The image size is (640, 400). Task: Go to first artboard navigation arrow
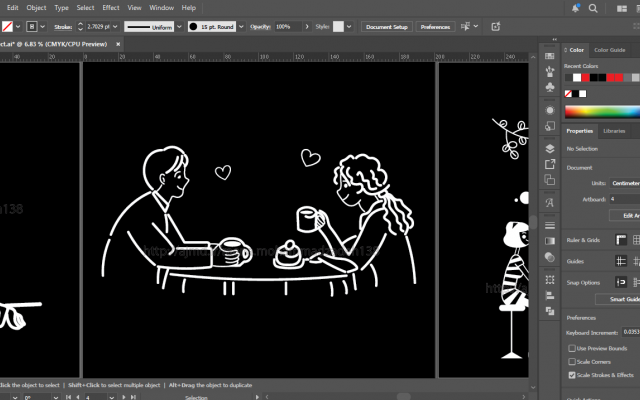coord(69,397)
